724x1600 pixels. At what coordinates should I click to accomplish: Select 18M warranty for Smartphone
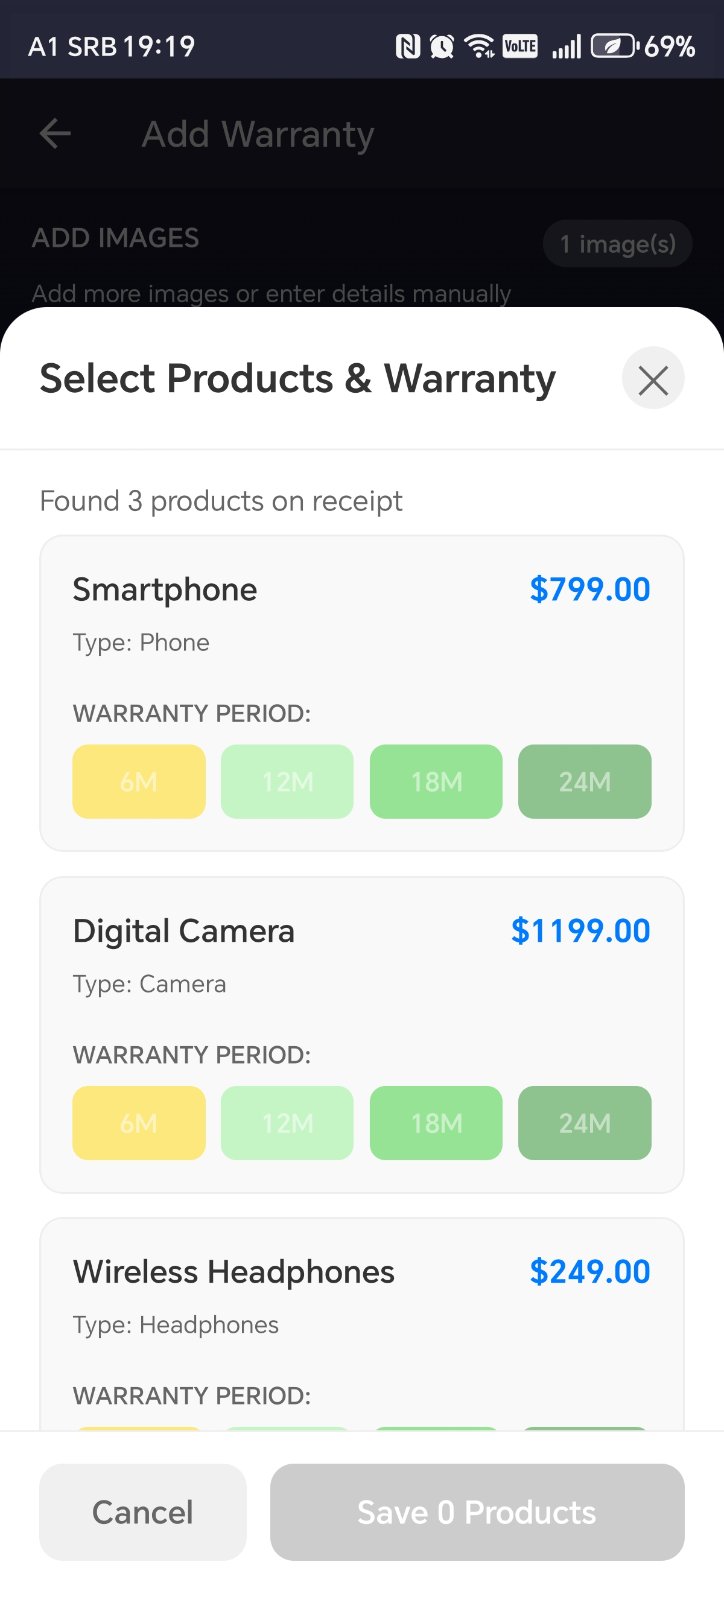pos(436,781)
